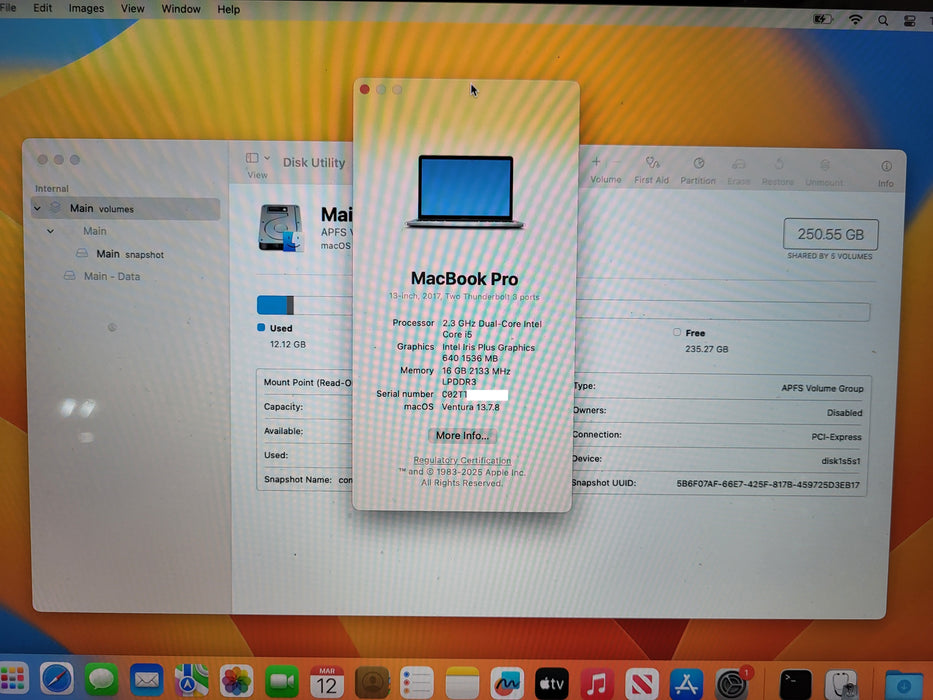933x700 pixels.
Task: Click the battery status icon
Action: coord(822,19)
